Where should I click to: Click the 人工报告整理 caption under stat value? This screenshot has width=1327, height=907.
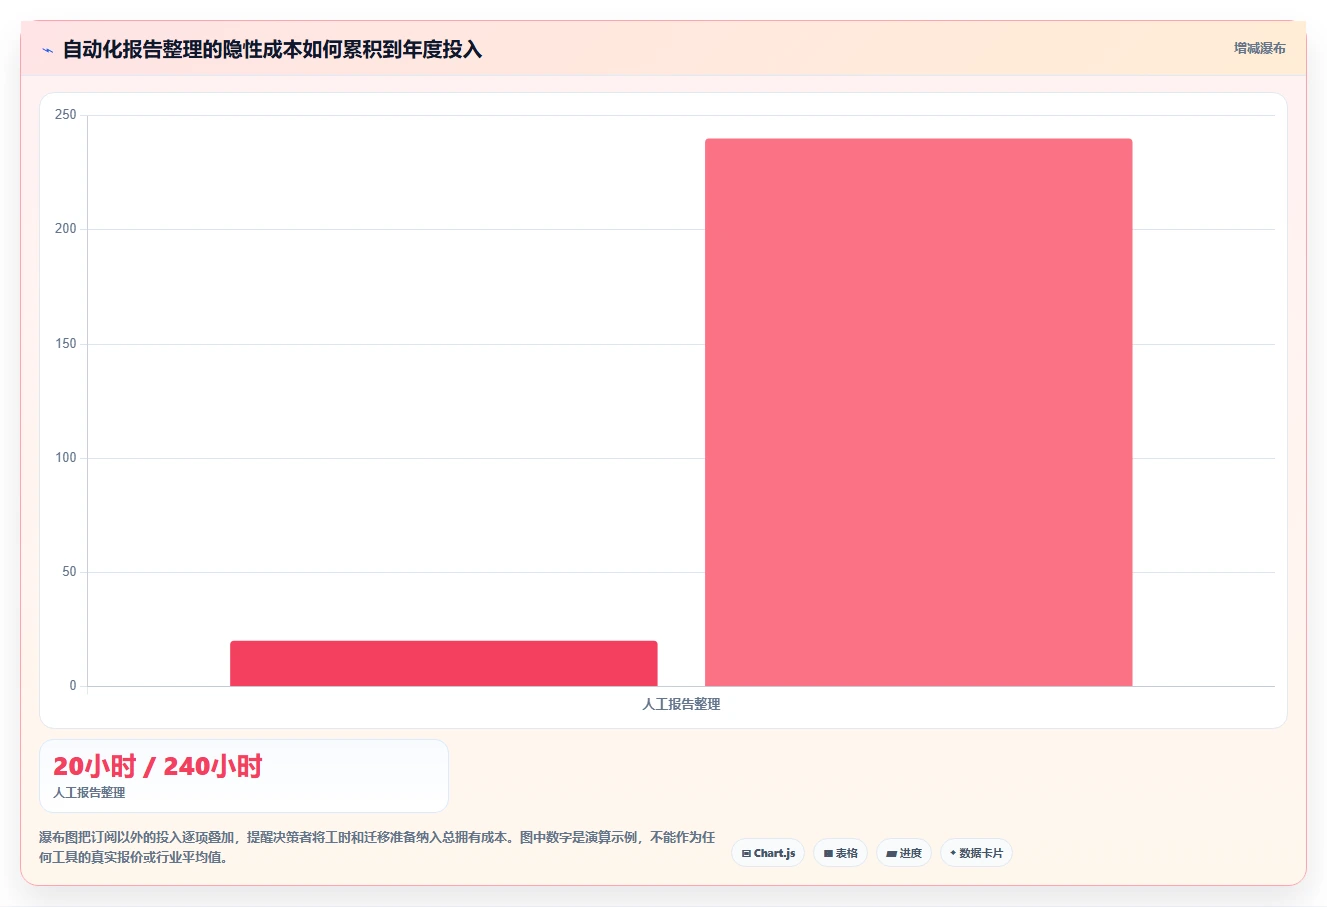(89, 792)
